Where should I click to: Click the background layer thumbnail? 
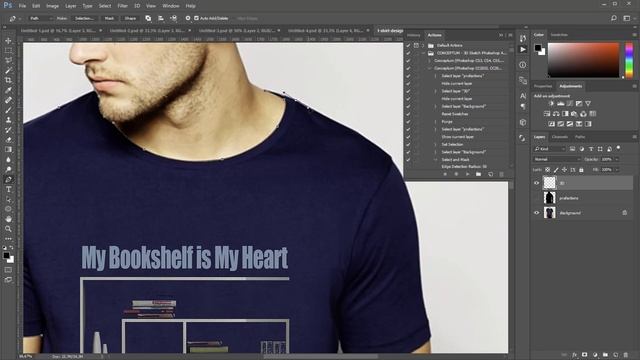[549, 213]
